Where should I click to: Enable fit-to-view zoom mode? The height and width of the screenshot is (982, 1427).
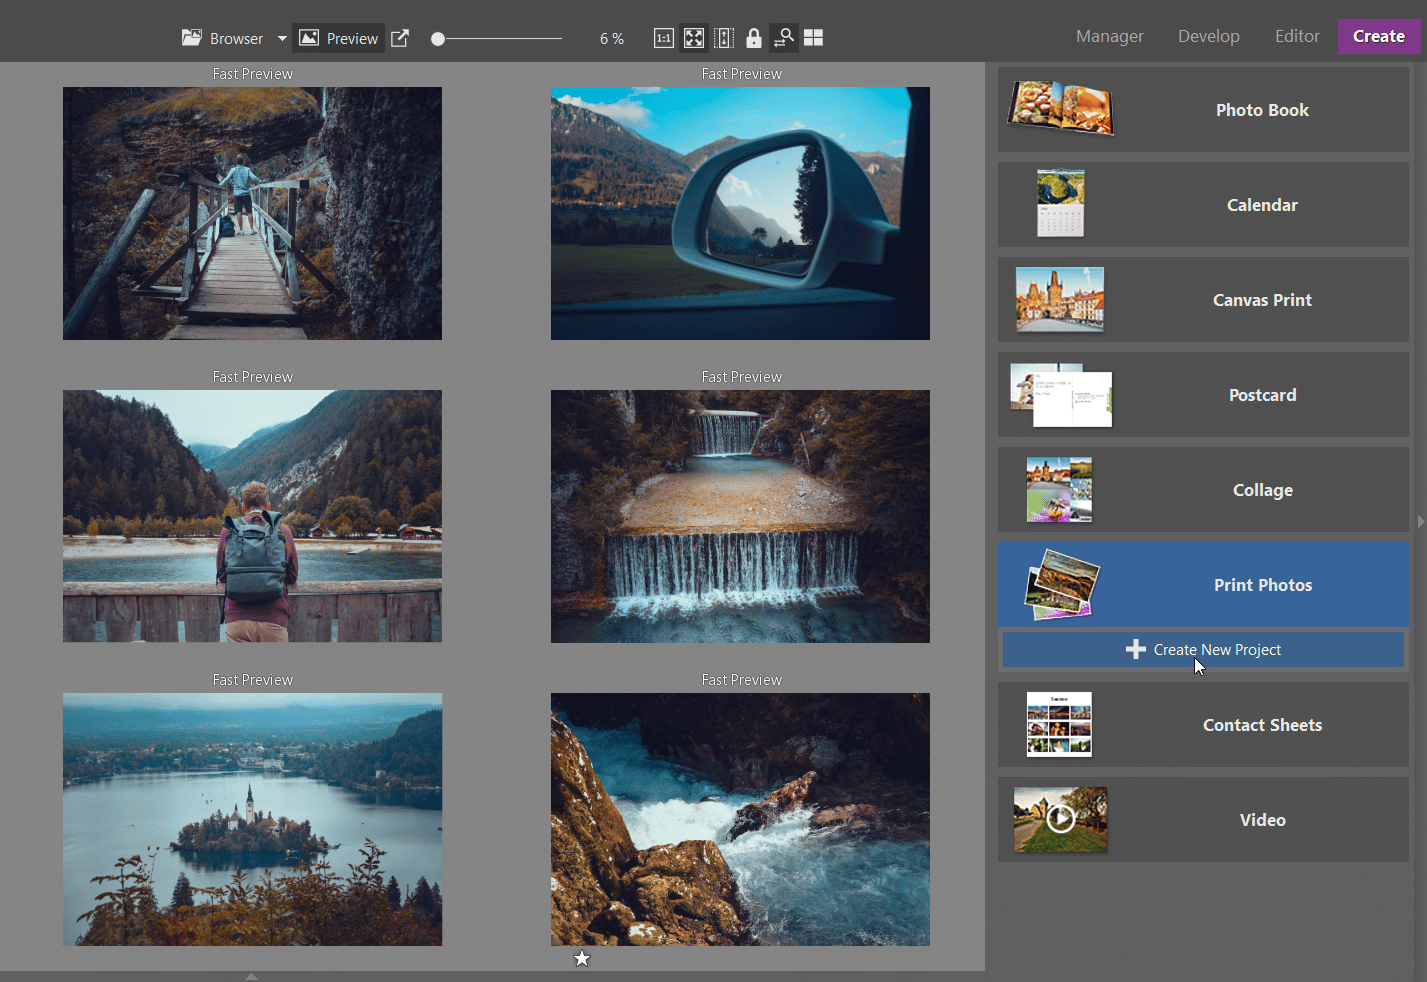[x=693, y=37]
